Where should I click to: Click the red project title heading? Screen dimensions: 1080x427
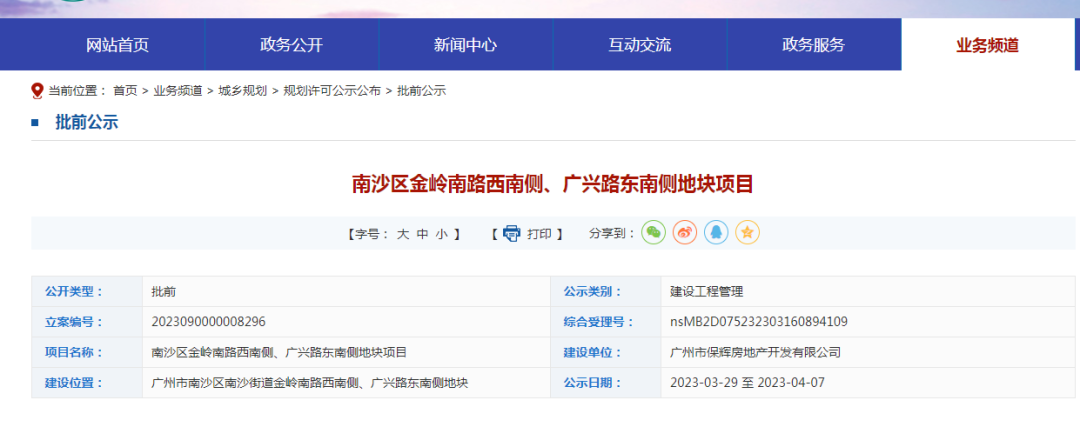pos(553,185)
